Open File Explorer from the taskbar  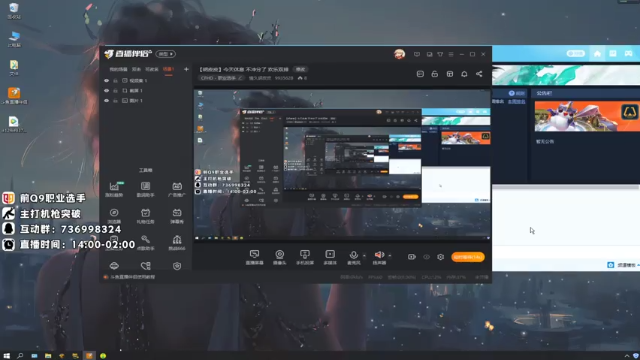(x=48, y=356)
